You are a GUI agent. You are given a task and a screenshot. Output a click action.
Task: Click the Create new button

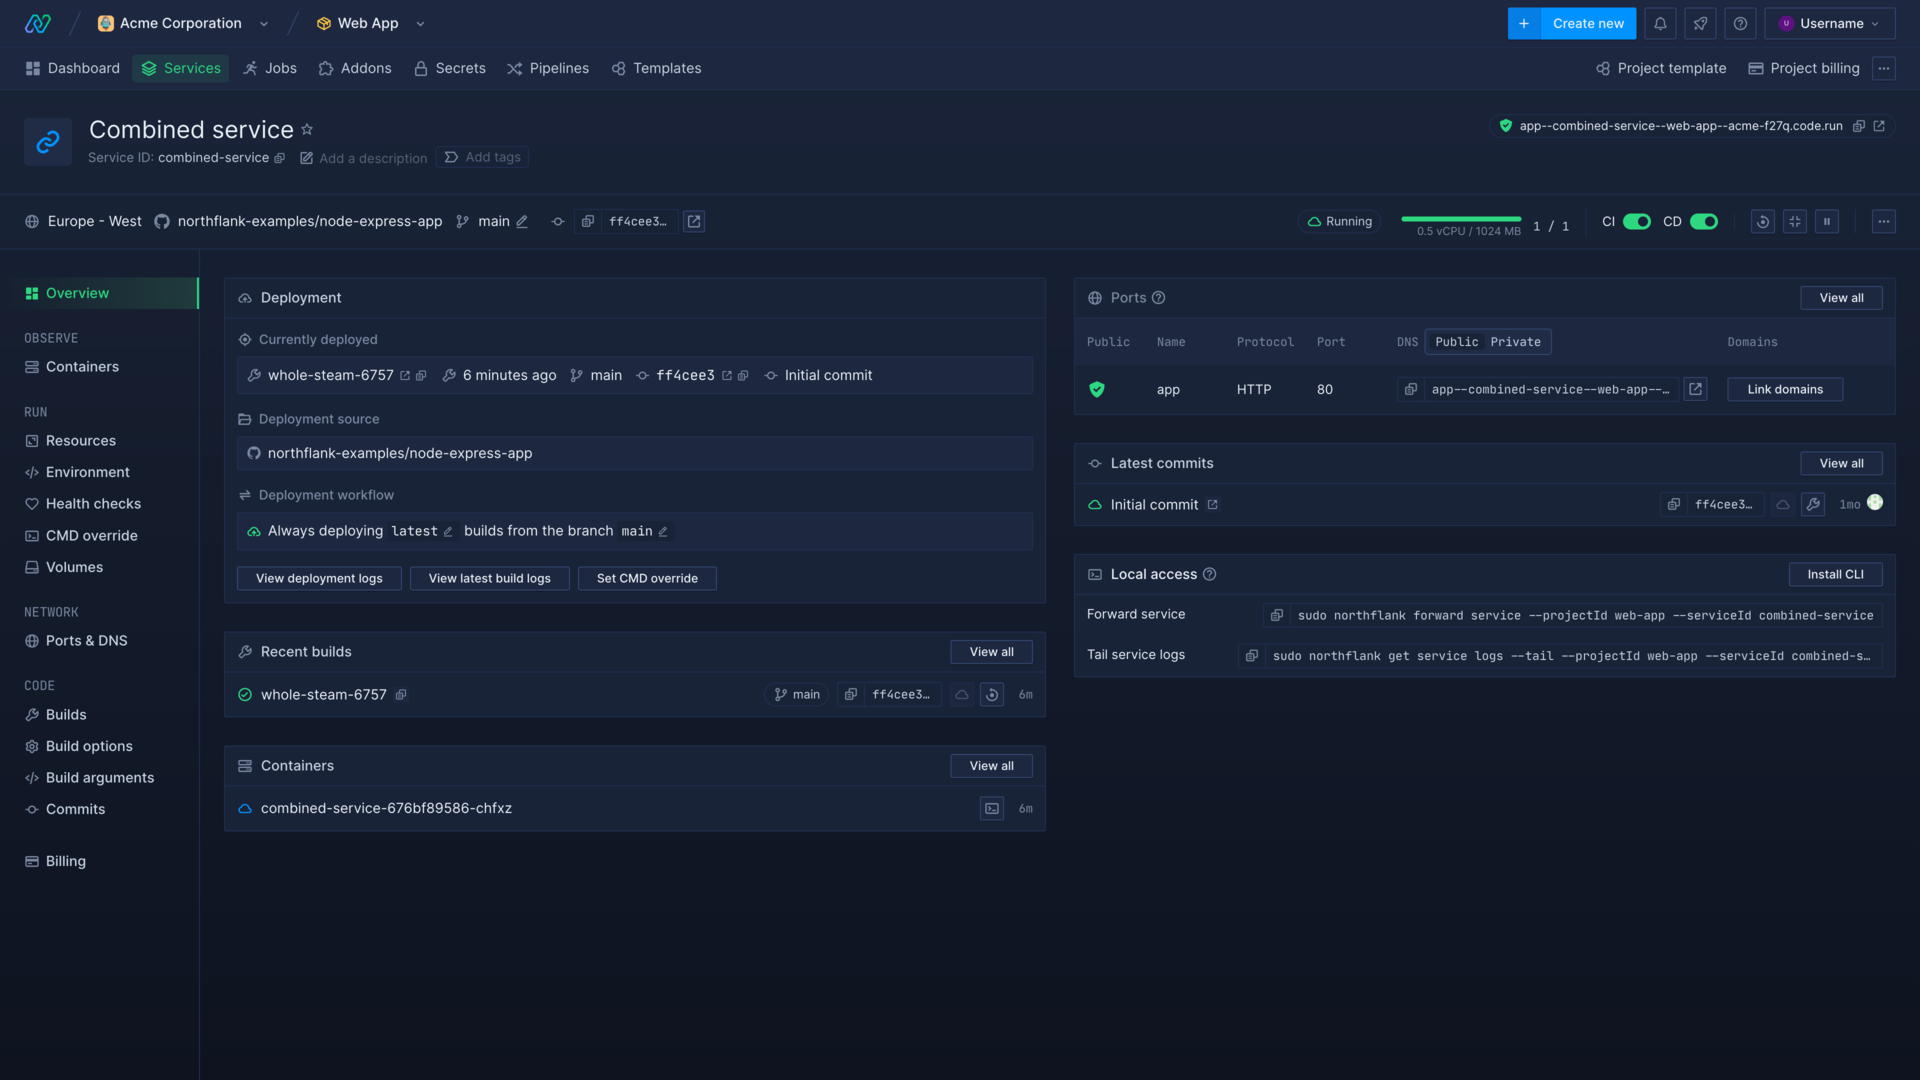[1572, 23]
